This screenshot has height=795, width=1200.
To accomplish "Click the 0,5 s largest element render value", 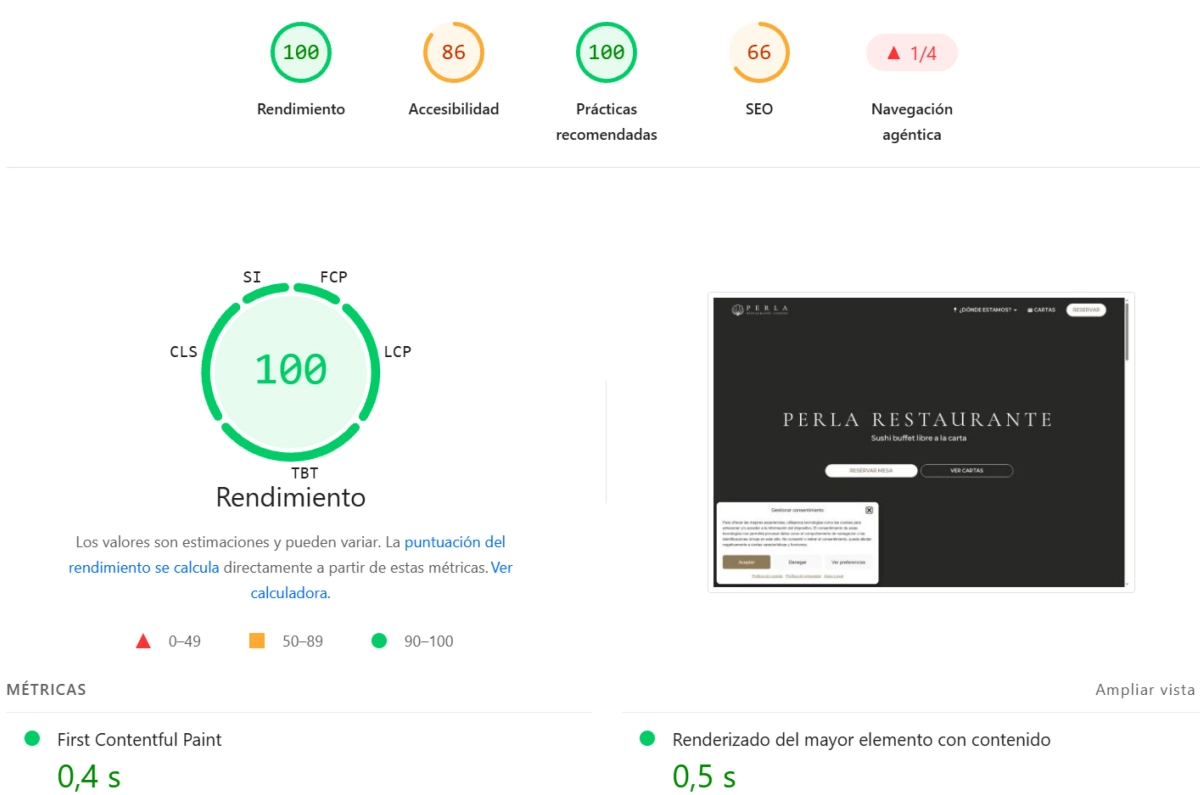I will pos(704,776).
